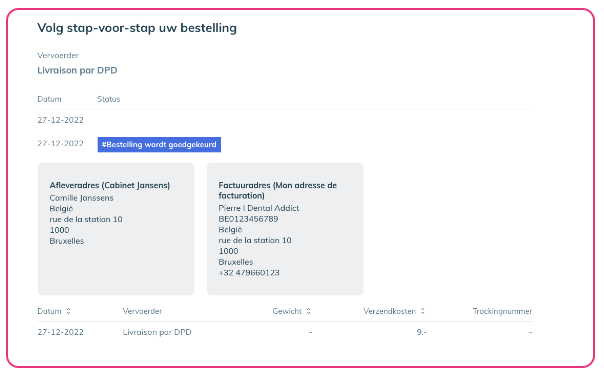Click the first 27-12-2022 status date
This screenshot has width=604, height=375.
click(60, 120)
